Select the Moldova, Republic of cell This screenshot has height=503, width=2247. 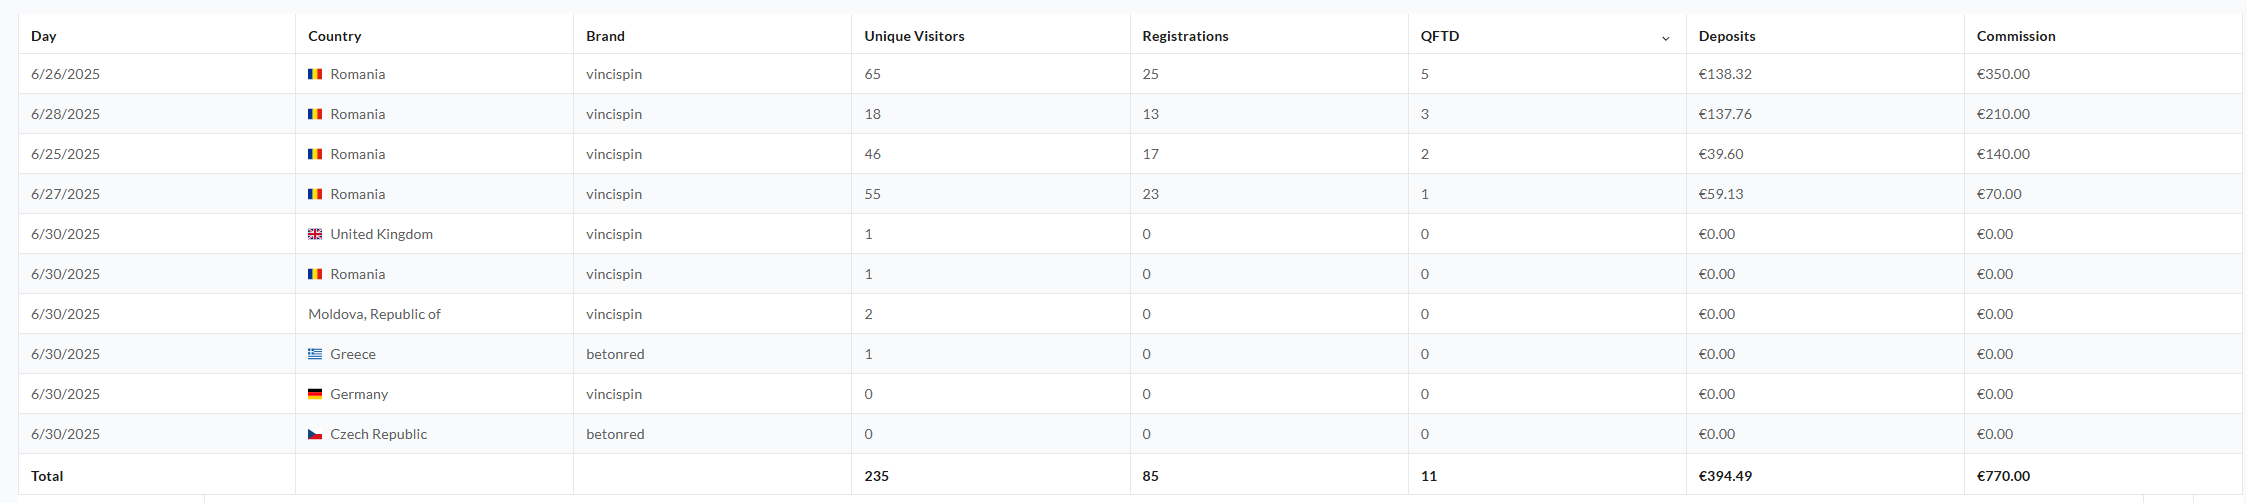[x=434, y=314]
